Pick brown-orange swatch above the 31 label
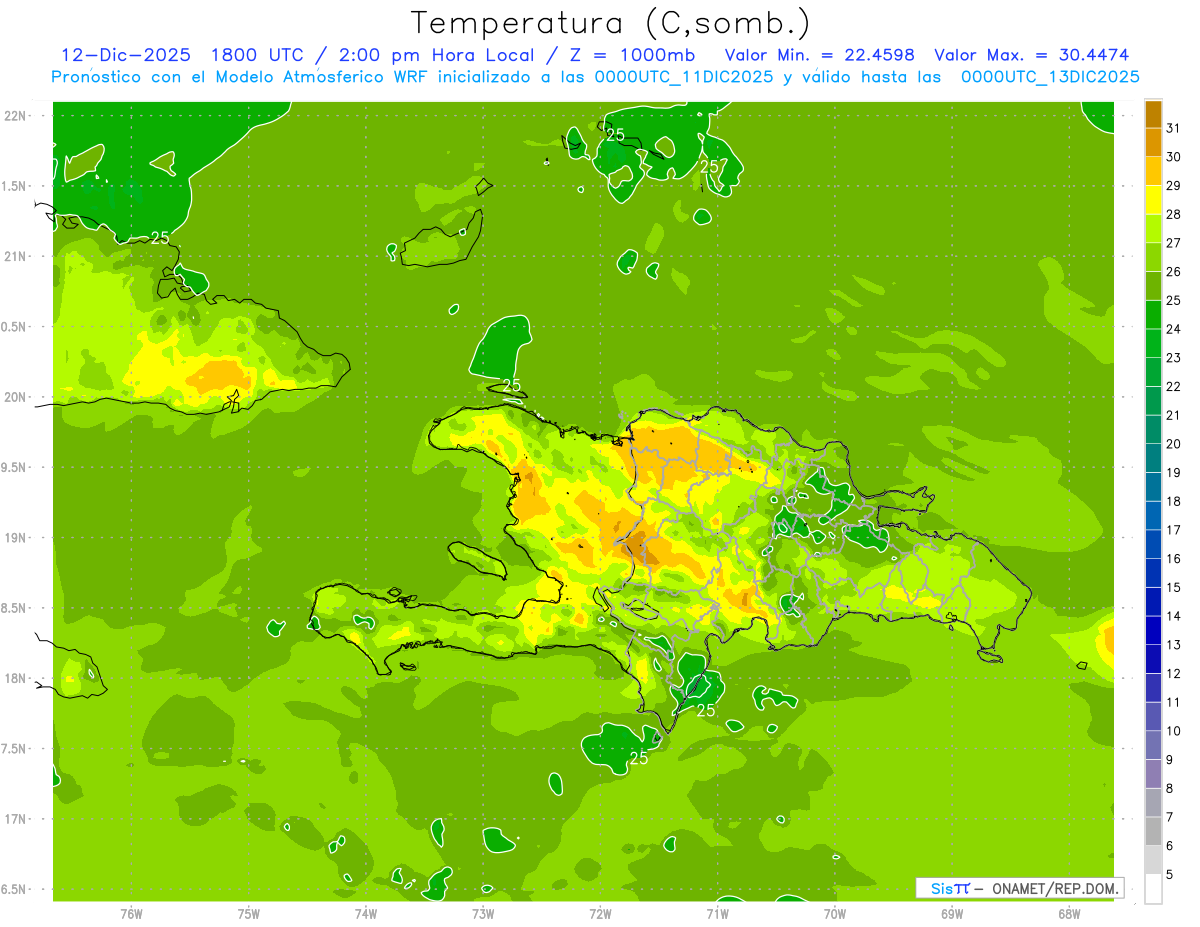Viewport: 1200px width, 927px height. tap(1153, 114)
